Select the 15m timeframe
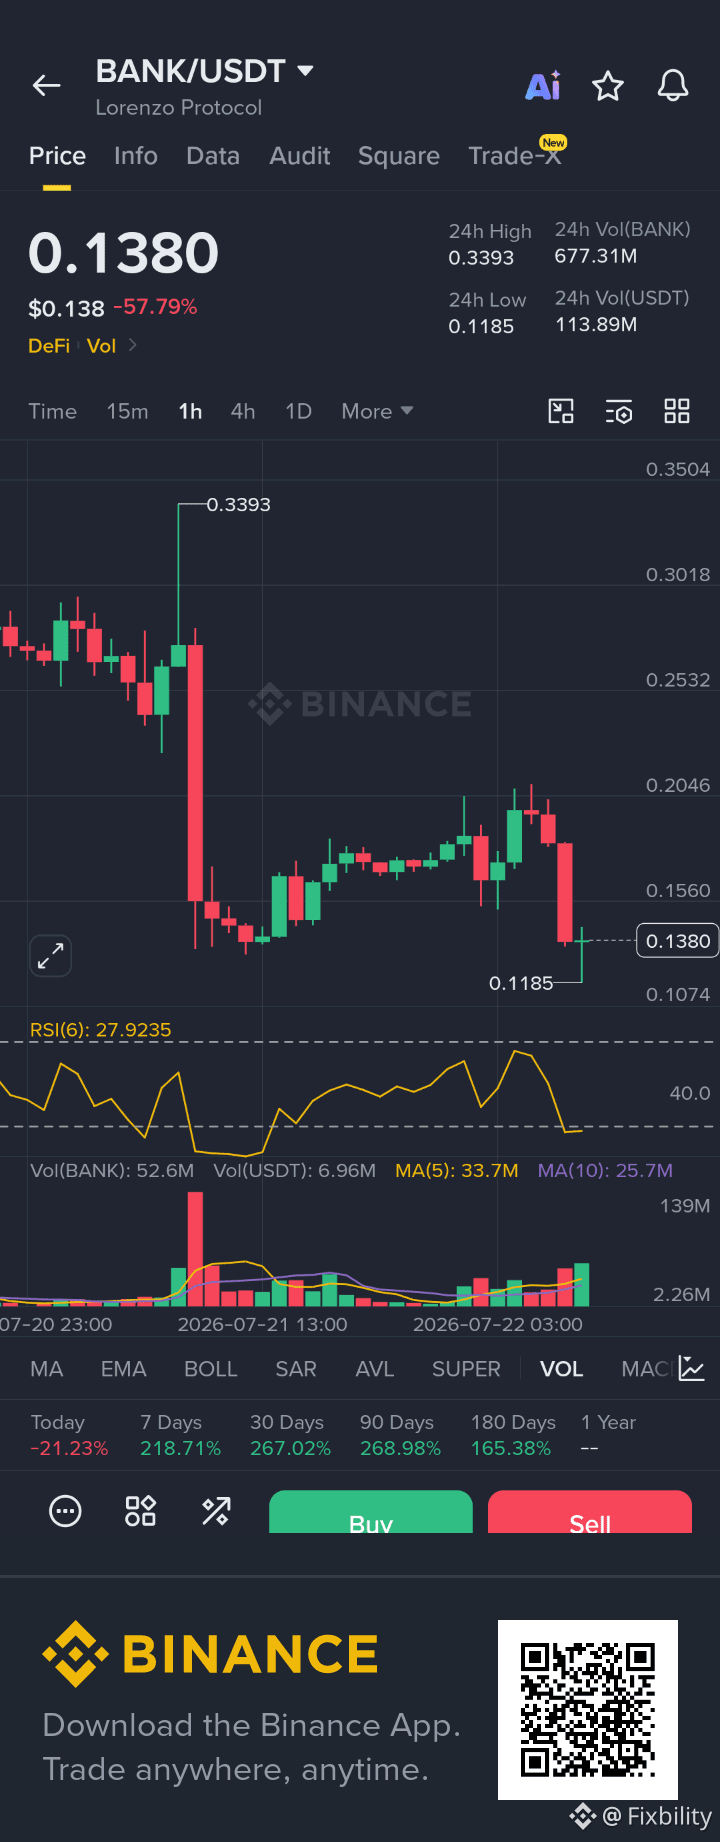The width and height of the screenshot is (720, 1842). click(x=128, y=411)
